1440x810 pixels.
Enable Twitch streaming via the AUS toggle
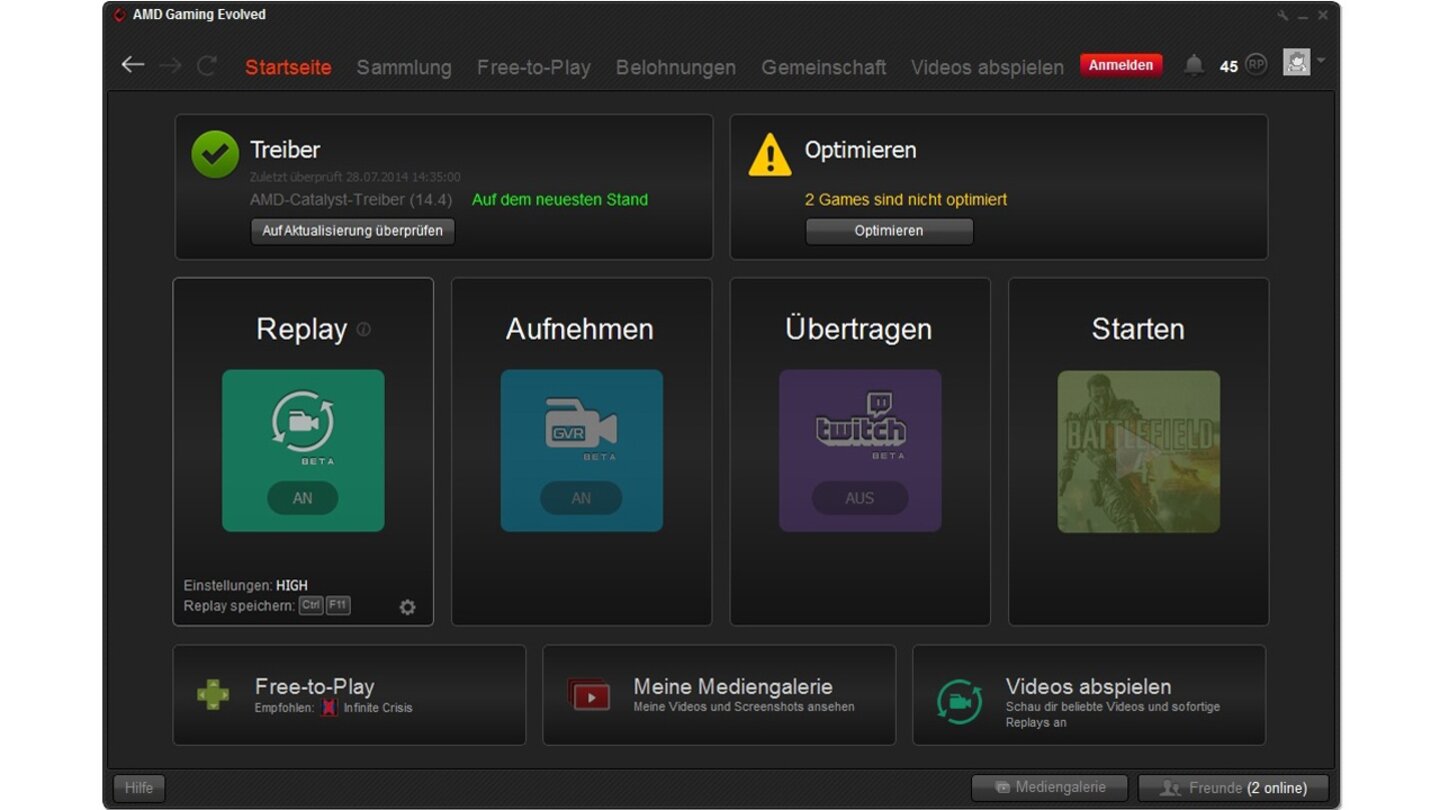tap(860, 498)
